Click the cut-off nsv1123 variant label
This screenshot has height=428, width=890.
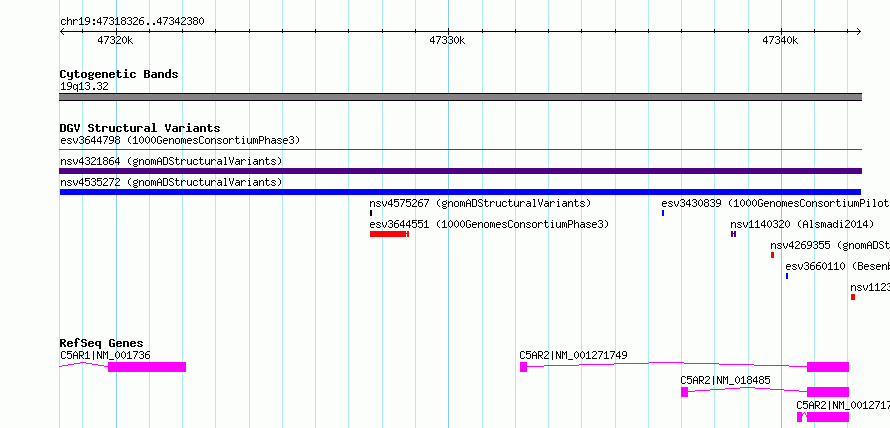[x=870, y=287]
